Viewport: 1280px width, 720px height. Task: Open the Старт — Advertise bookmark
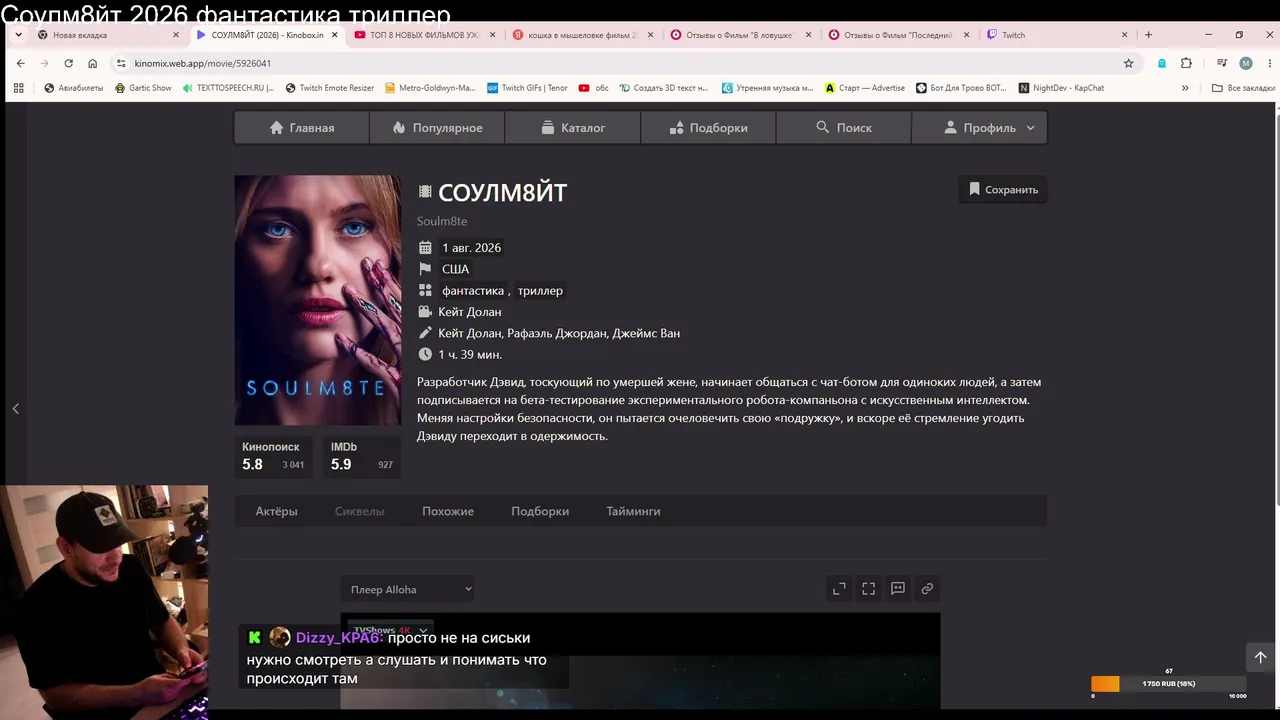pos(865,88)
